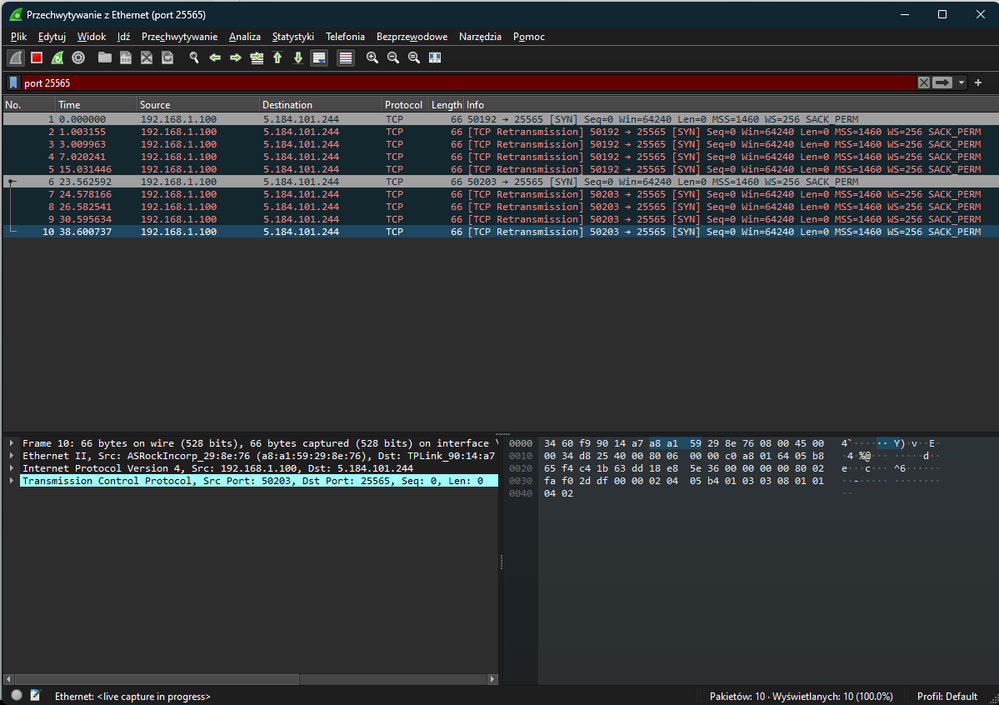Open capture options gear icon

point(78,58)
